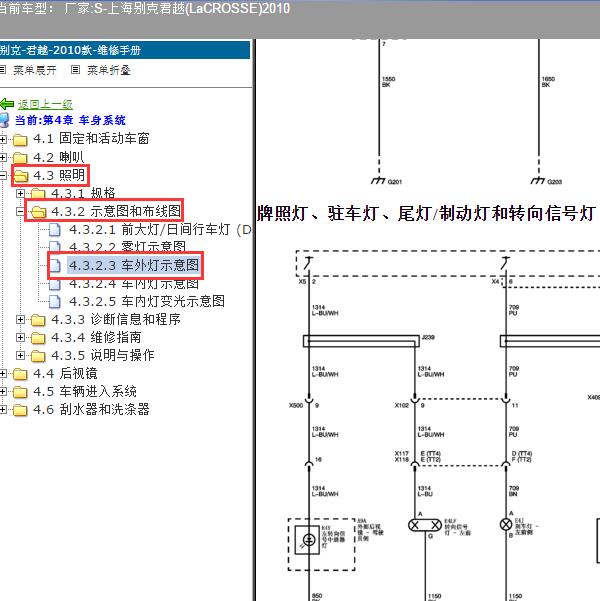600x601 pixels.
Task: Click the folder icon for 4.6 刮水器和洗涤器
Action: click(20, 410)
